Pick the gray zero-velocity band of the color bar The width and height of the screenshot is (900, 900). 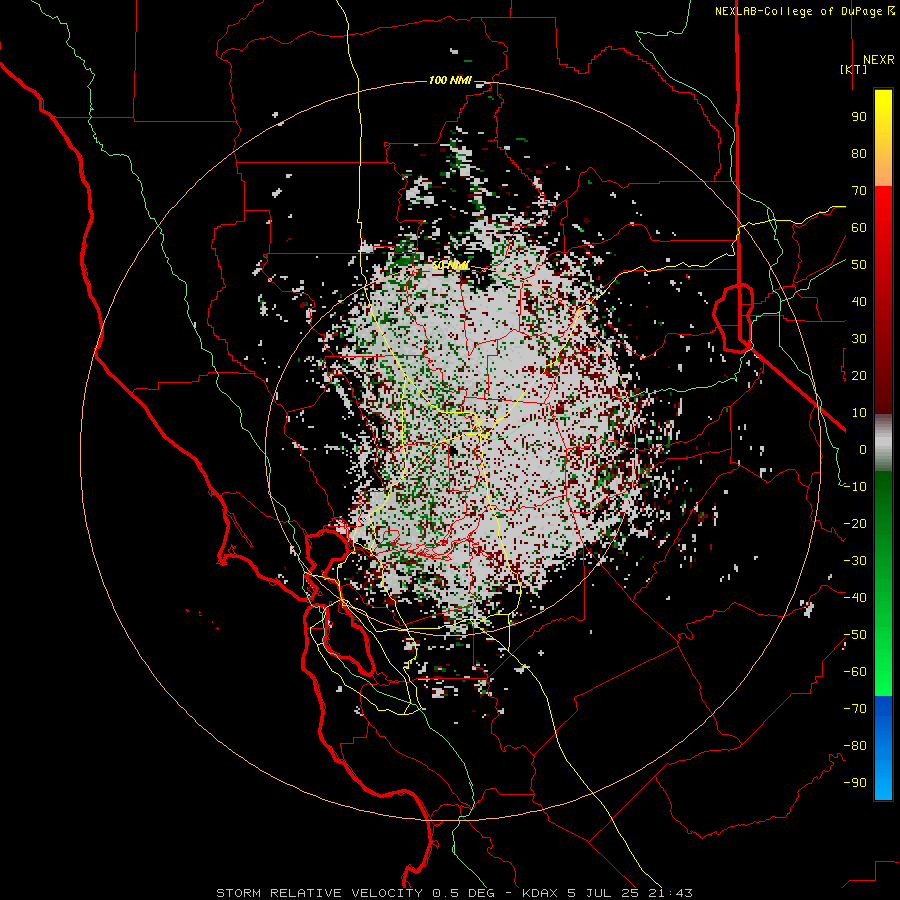click(883, 443)
